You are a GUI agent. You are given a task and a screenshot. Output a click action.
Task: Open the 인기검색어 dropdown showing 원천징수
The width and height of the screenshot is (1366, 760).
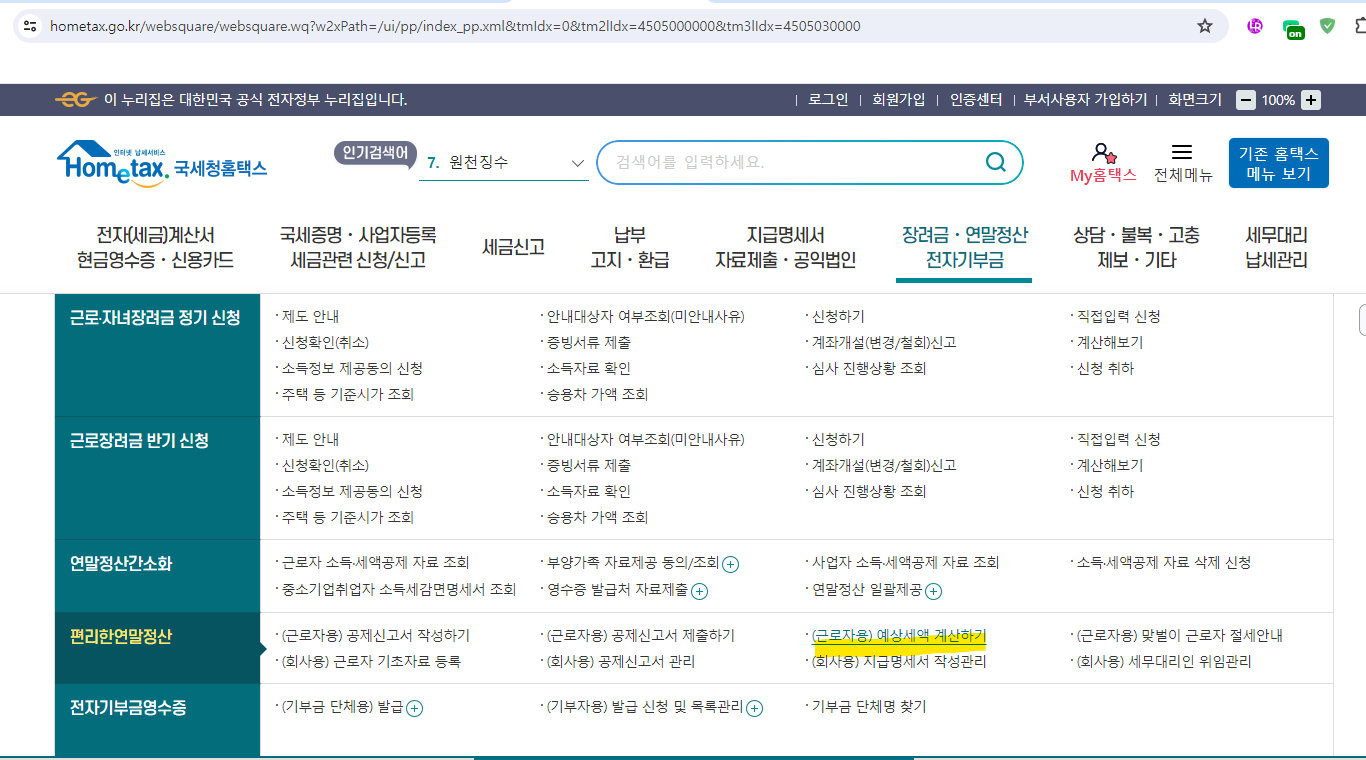click(x=504, y=162)
